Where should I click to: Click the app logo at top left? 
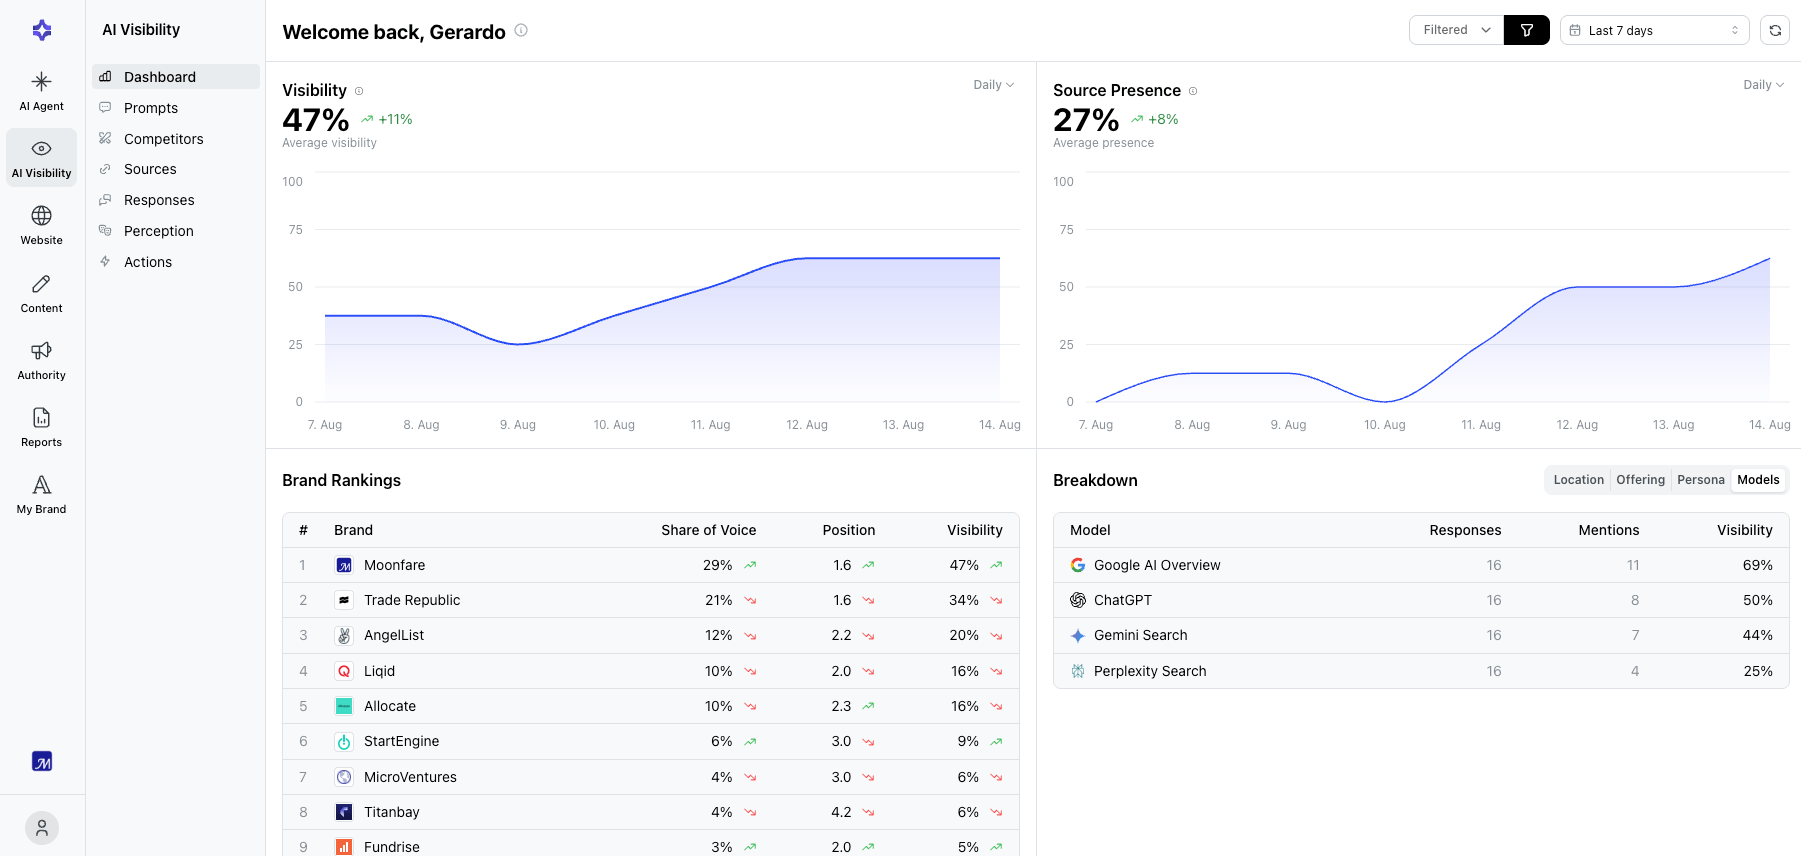point(42,30)
